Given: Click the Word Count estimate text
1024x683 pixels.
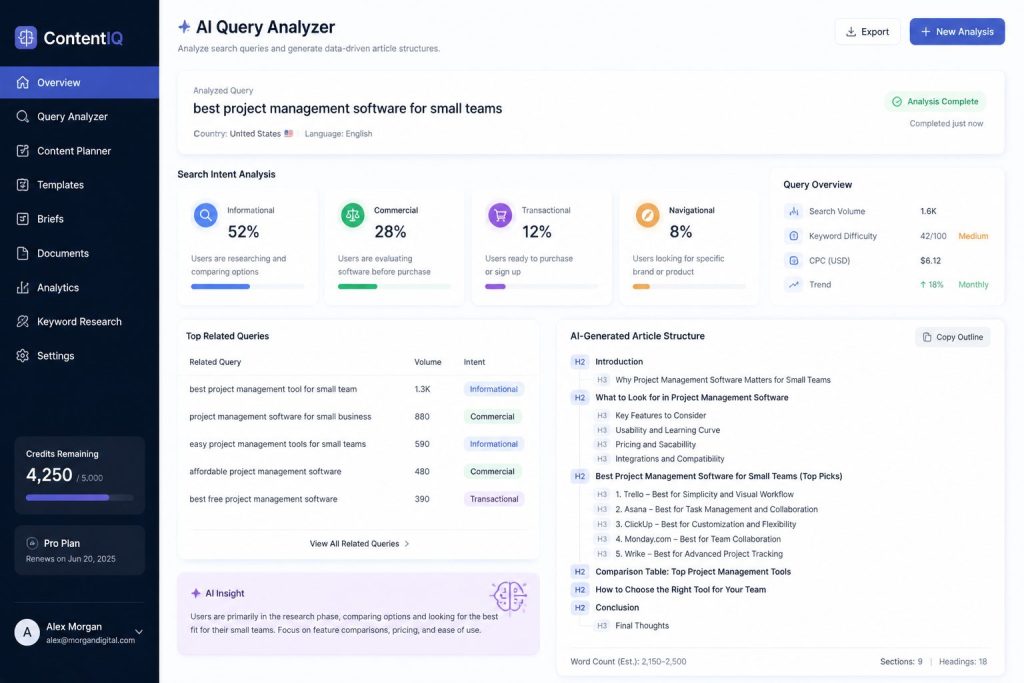Looking at the screenshot, I should [628, 661].
